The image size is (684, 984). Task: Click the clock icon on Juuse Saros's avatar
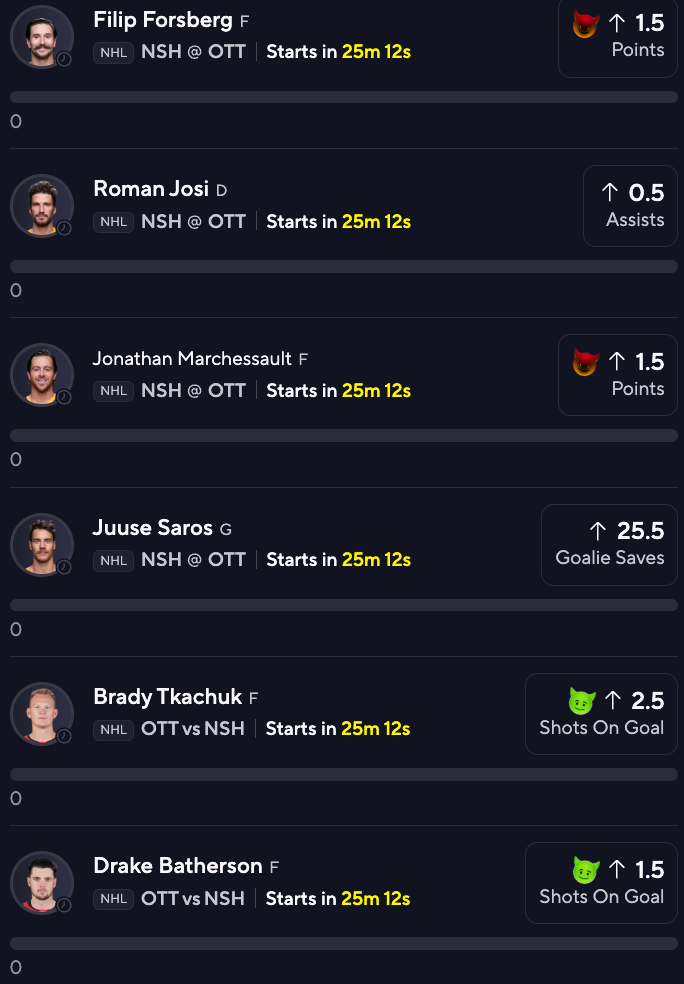coord(64,567)
